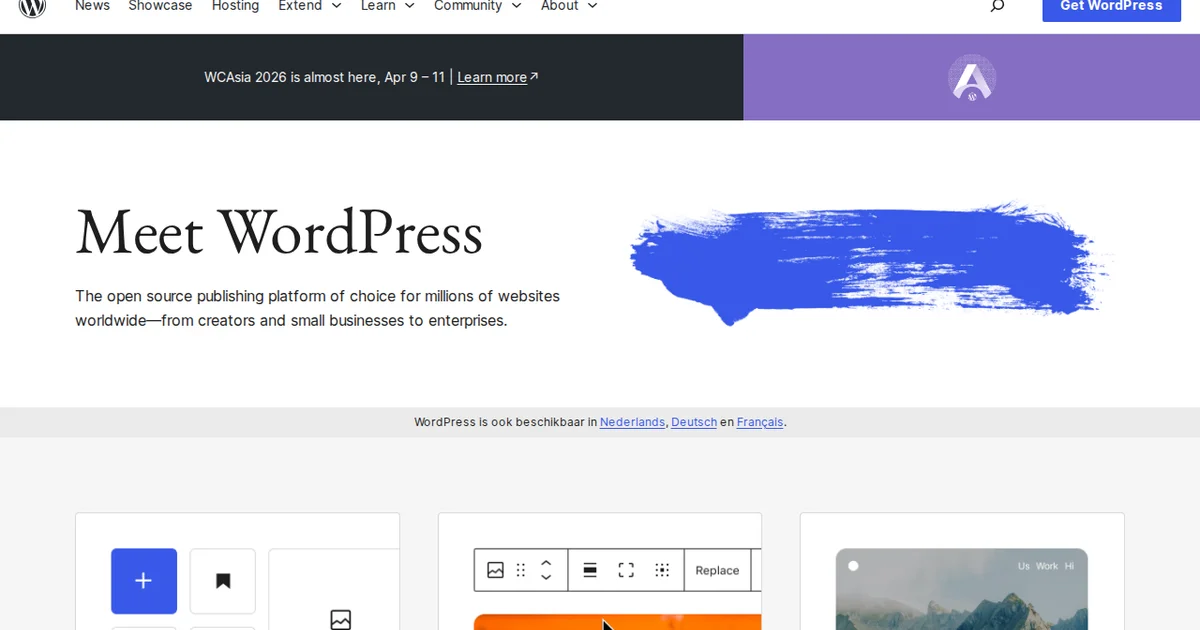Click the align icon in block toolbar
The height and width of the screenshot is (630, 1200).
point(590,570)
